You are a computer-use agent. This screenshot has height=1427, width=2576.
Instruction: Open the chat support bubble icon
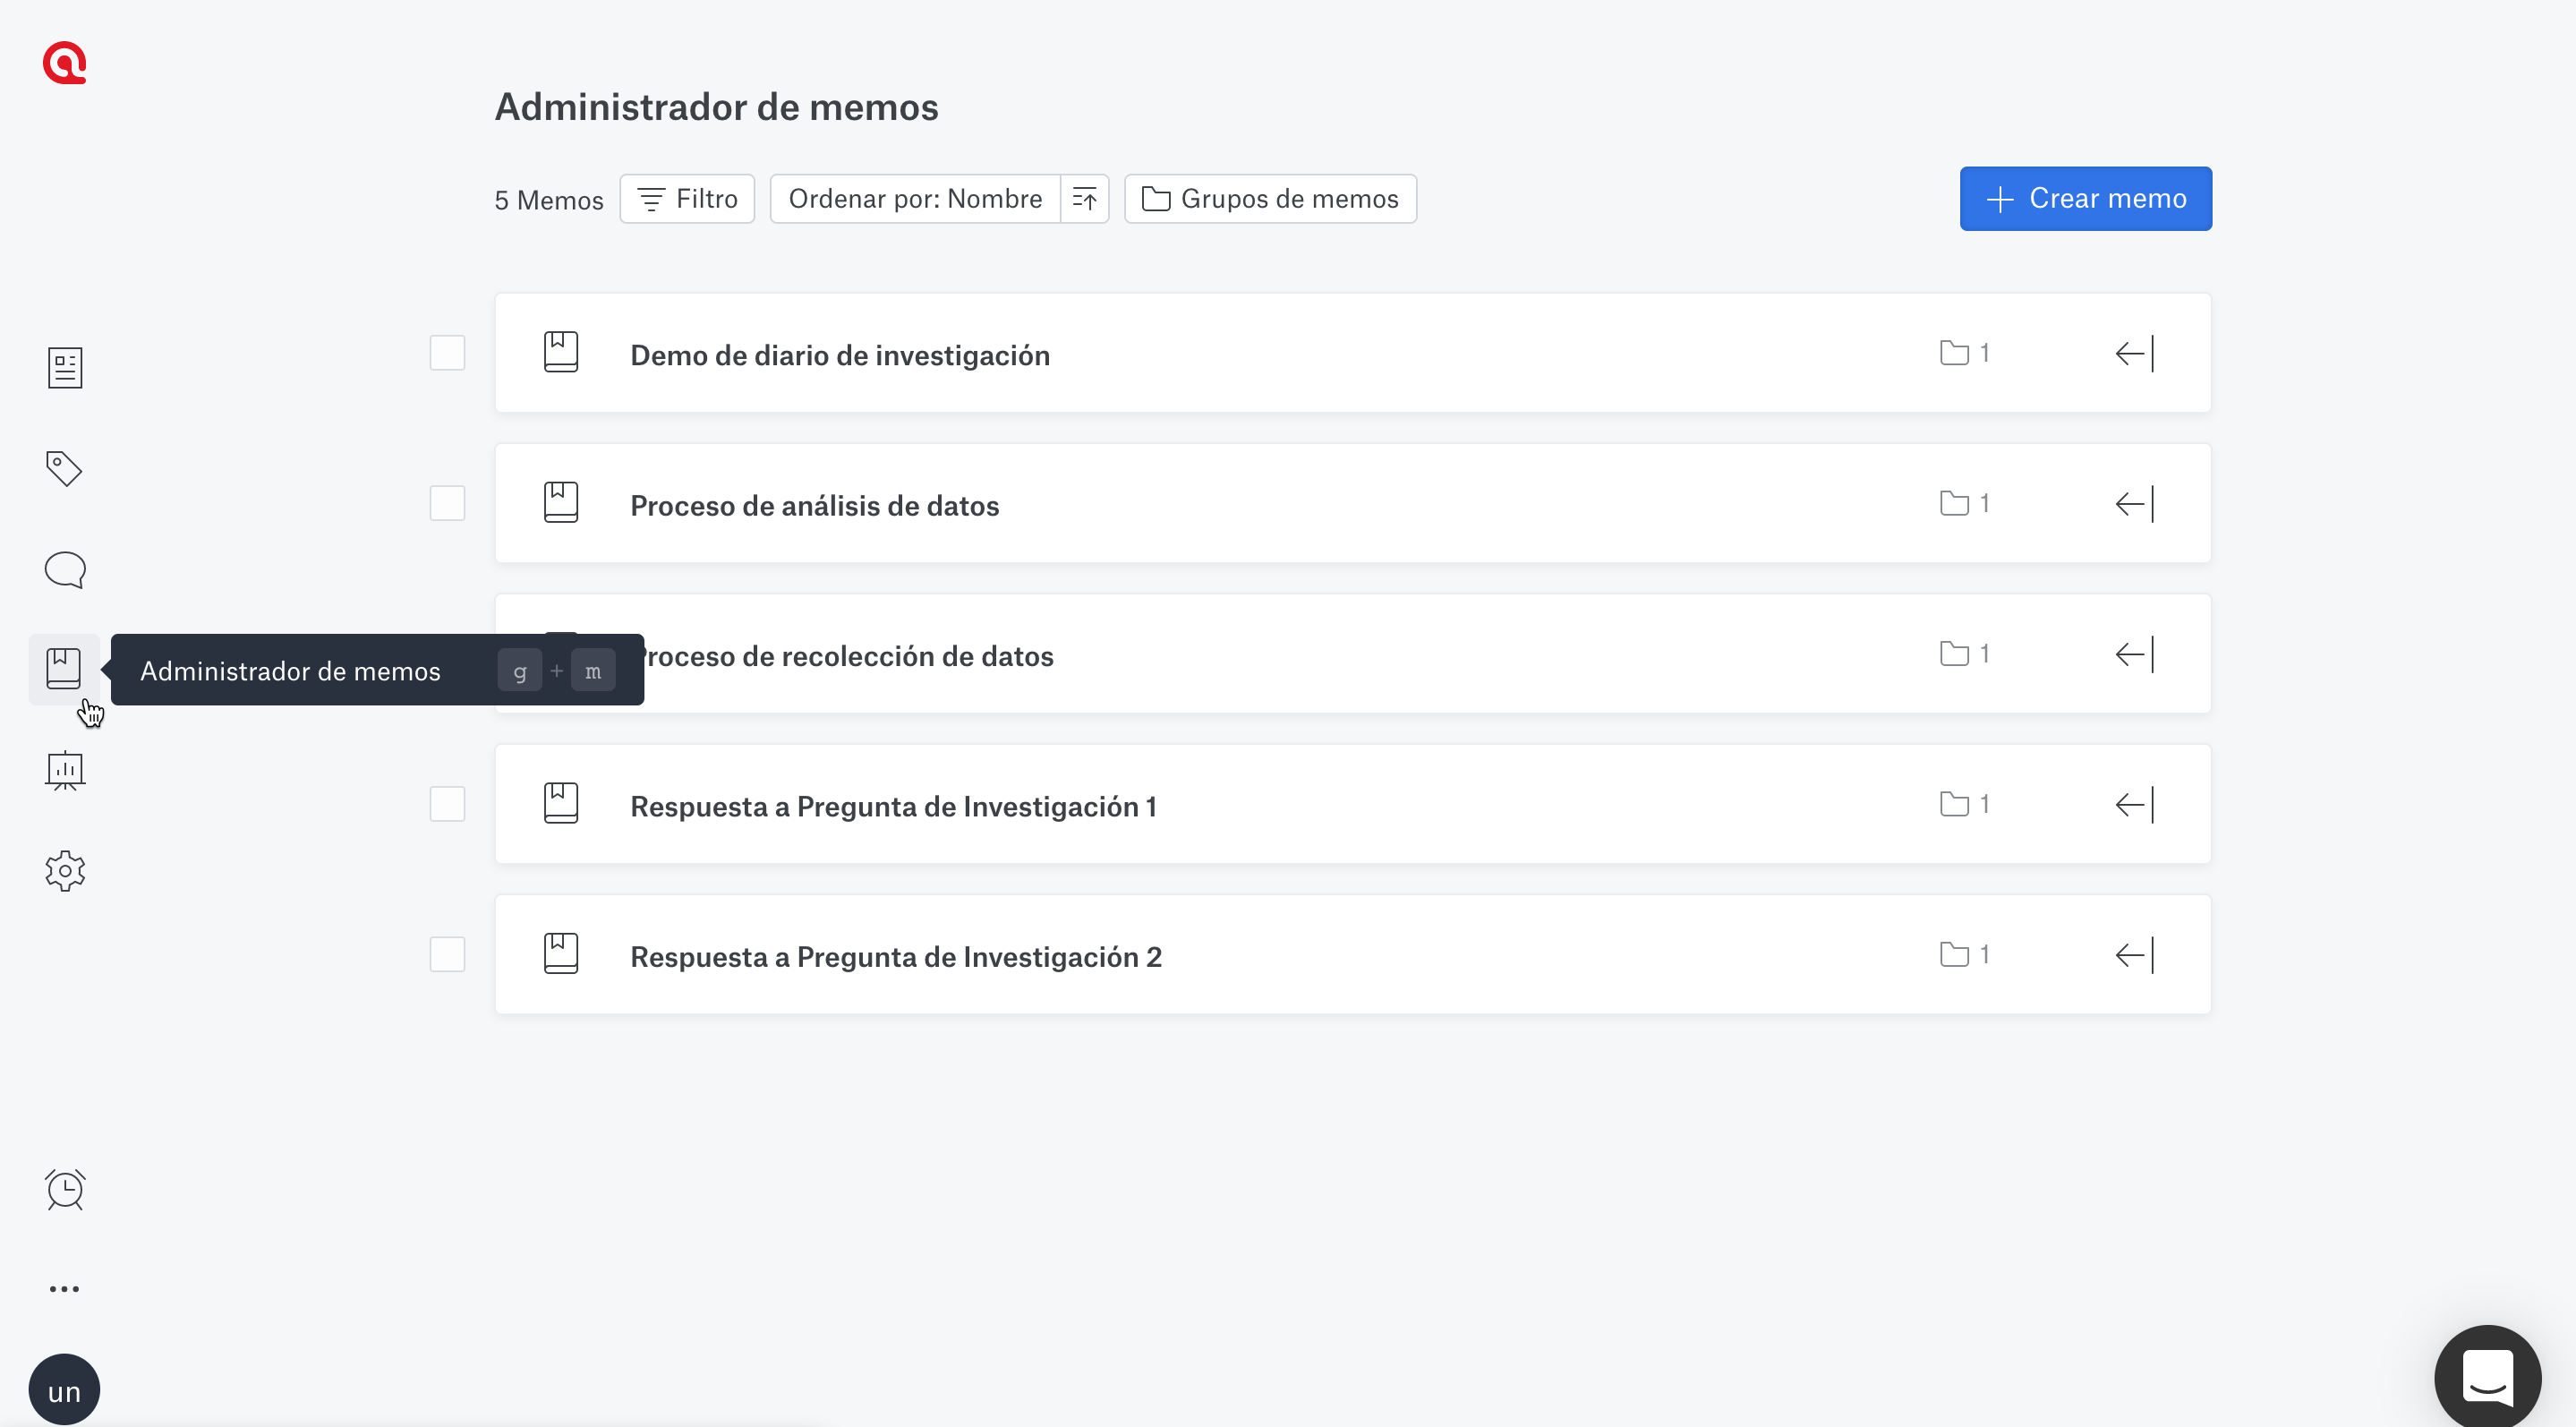[2487, 1378]
